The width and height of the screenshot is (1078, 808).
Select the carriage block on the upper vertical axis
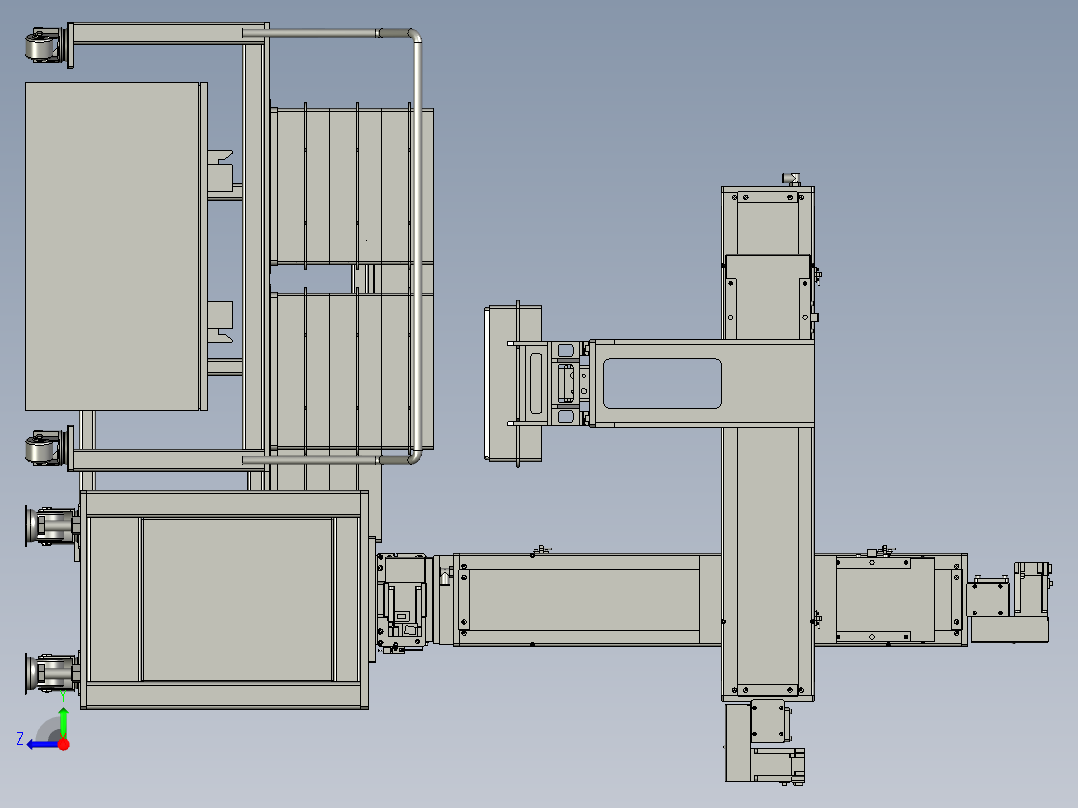tap(769, 297)
